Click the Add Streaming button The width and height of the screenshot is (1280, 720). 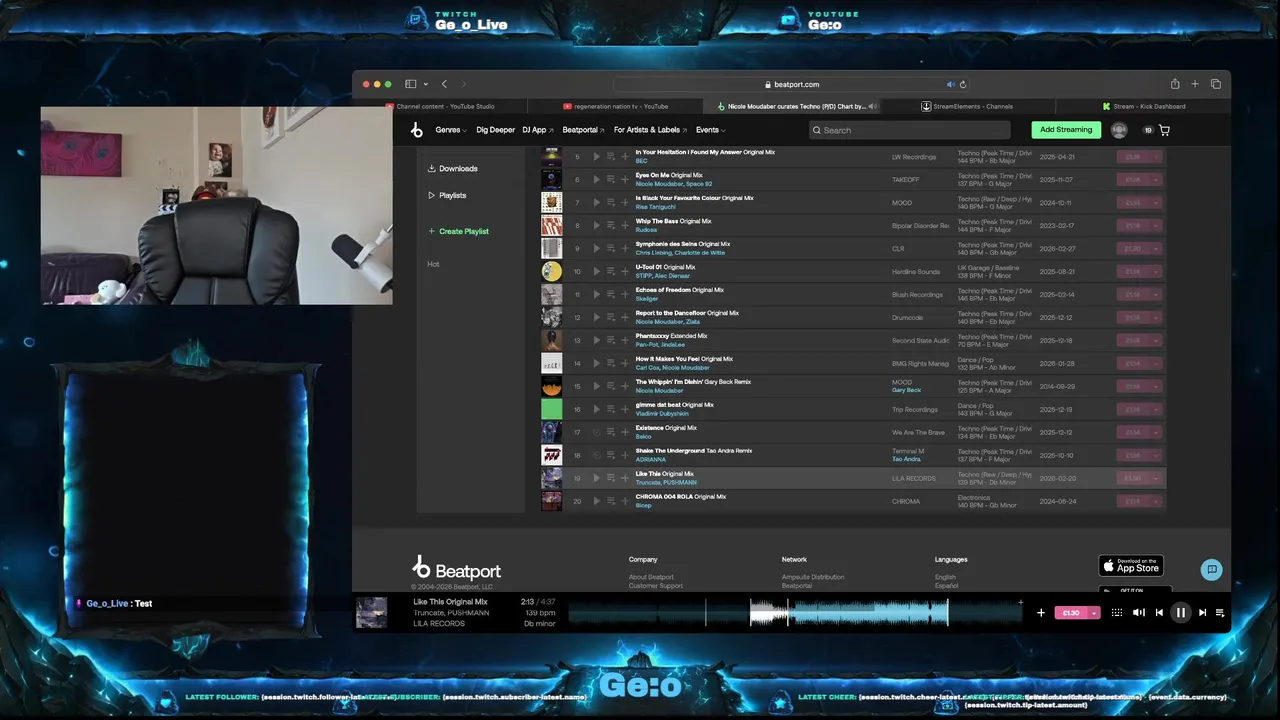click(x=1066, y=130)
